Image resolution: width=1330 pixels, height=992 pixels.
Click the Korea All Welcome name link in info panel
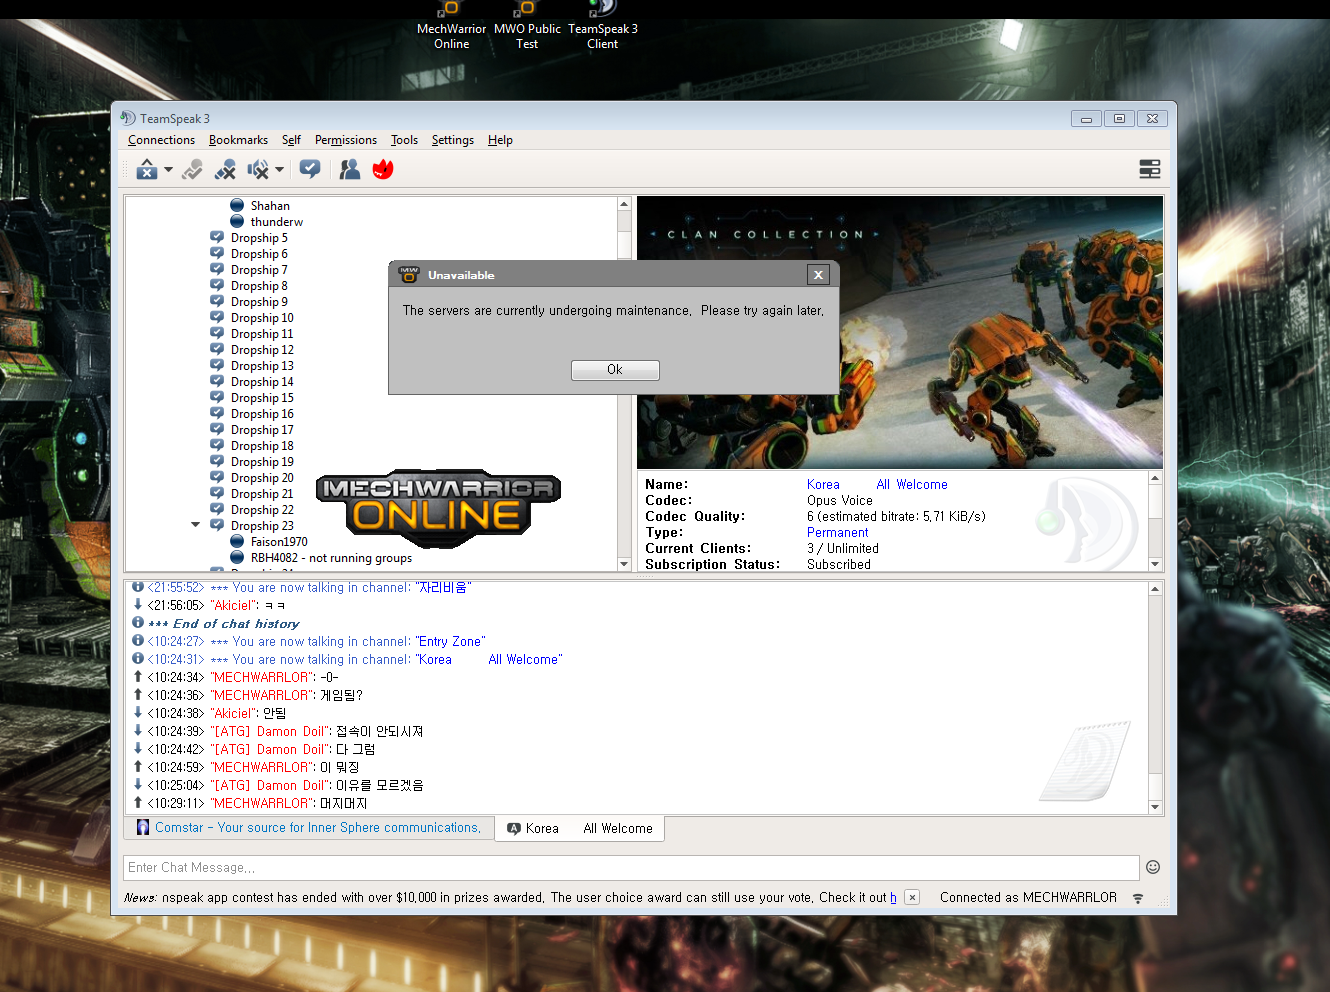point(877,484)
